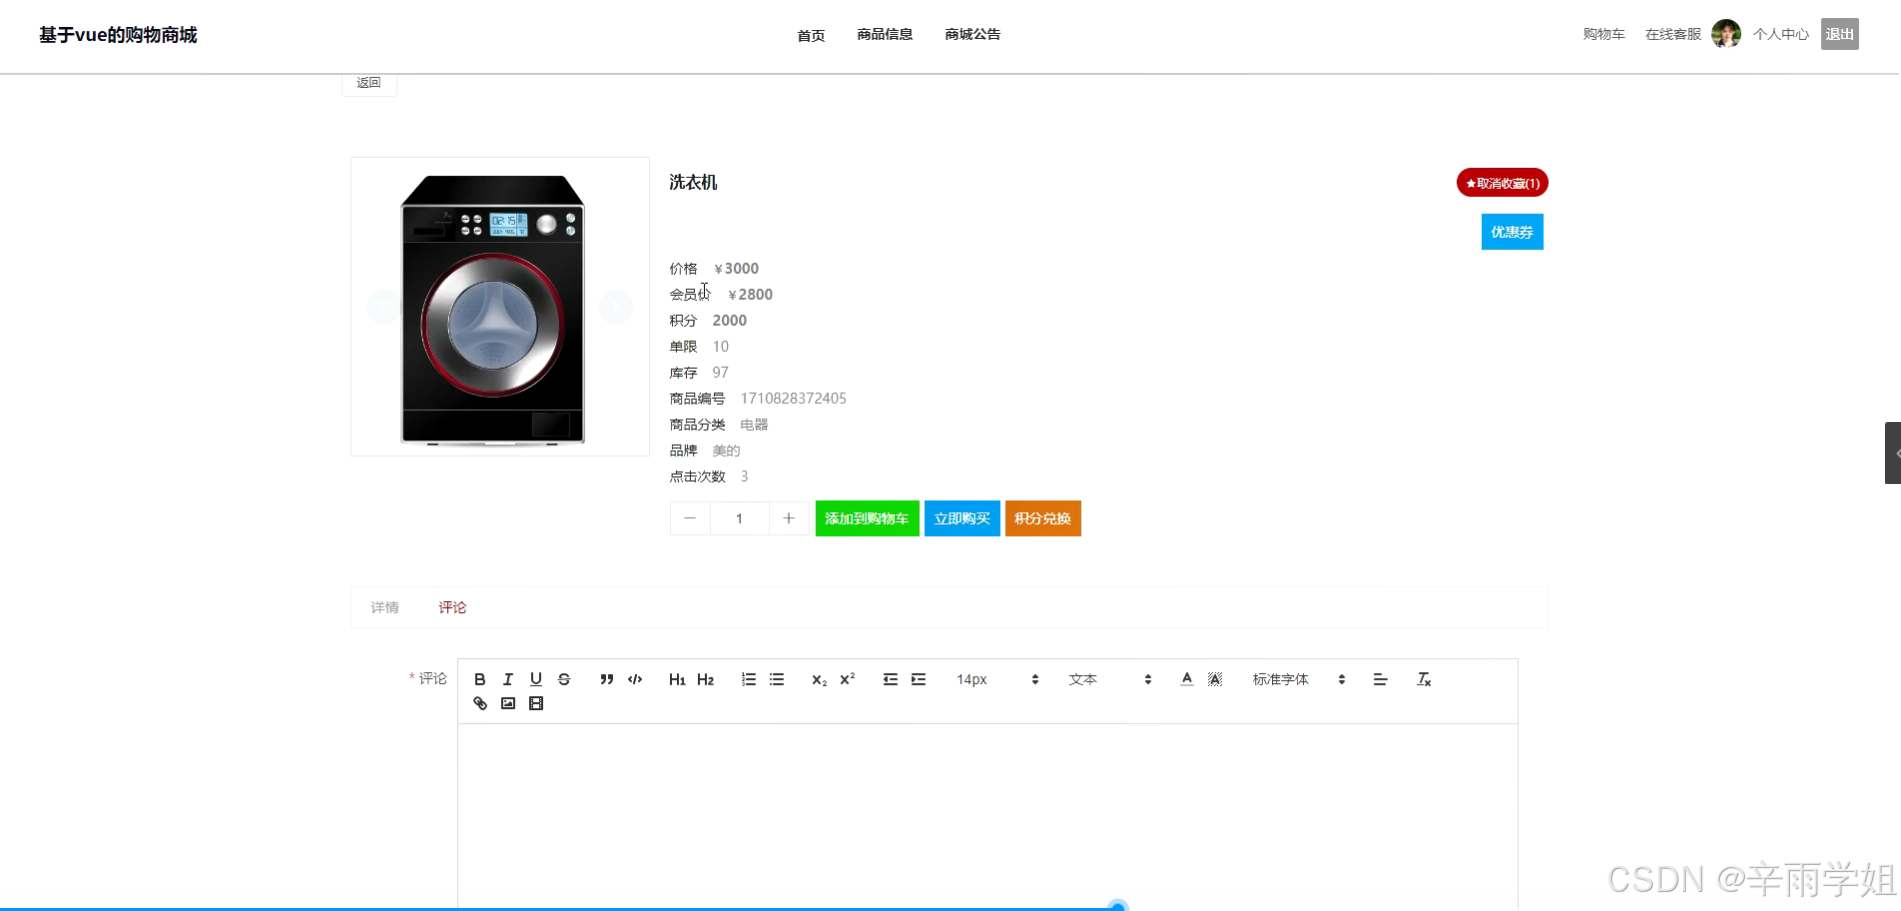Open 首页 in the navigation bar
The height and width of the screenshot is (911, 1901).
(x=811, y=35)
